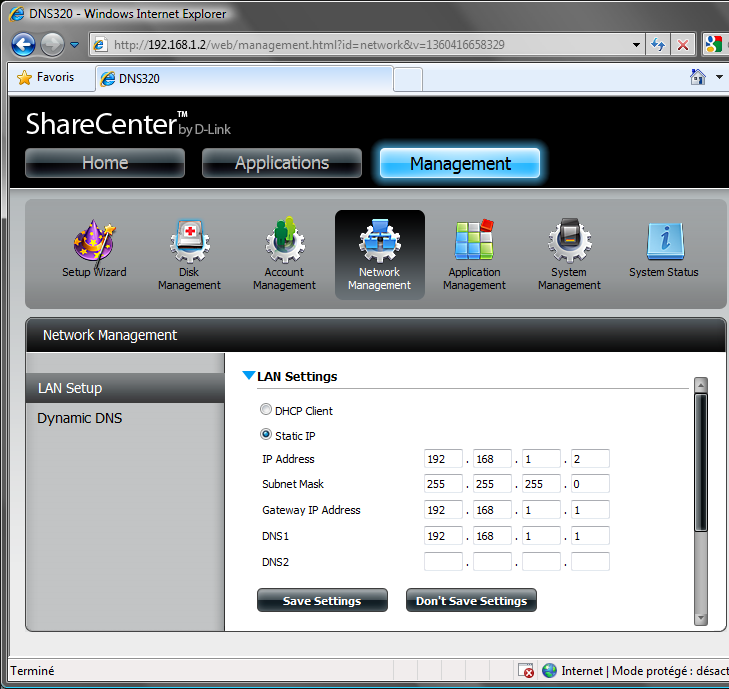The height and width of the screenshot is (689, 729).
Task: Select the DHCP Client radio button
Action: click(x=266, y=409)
